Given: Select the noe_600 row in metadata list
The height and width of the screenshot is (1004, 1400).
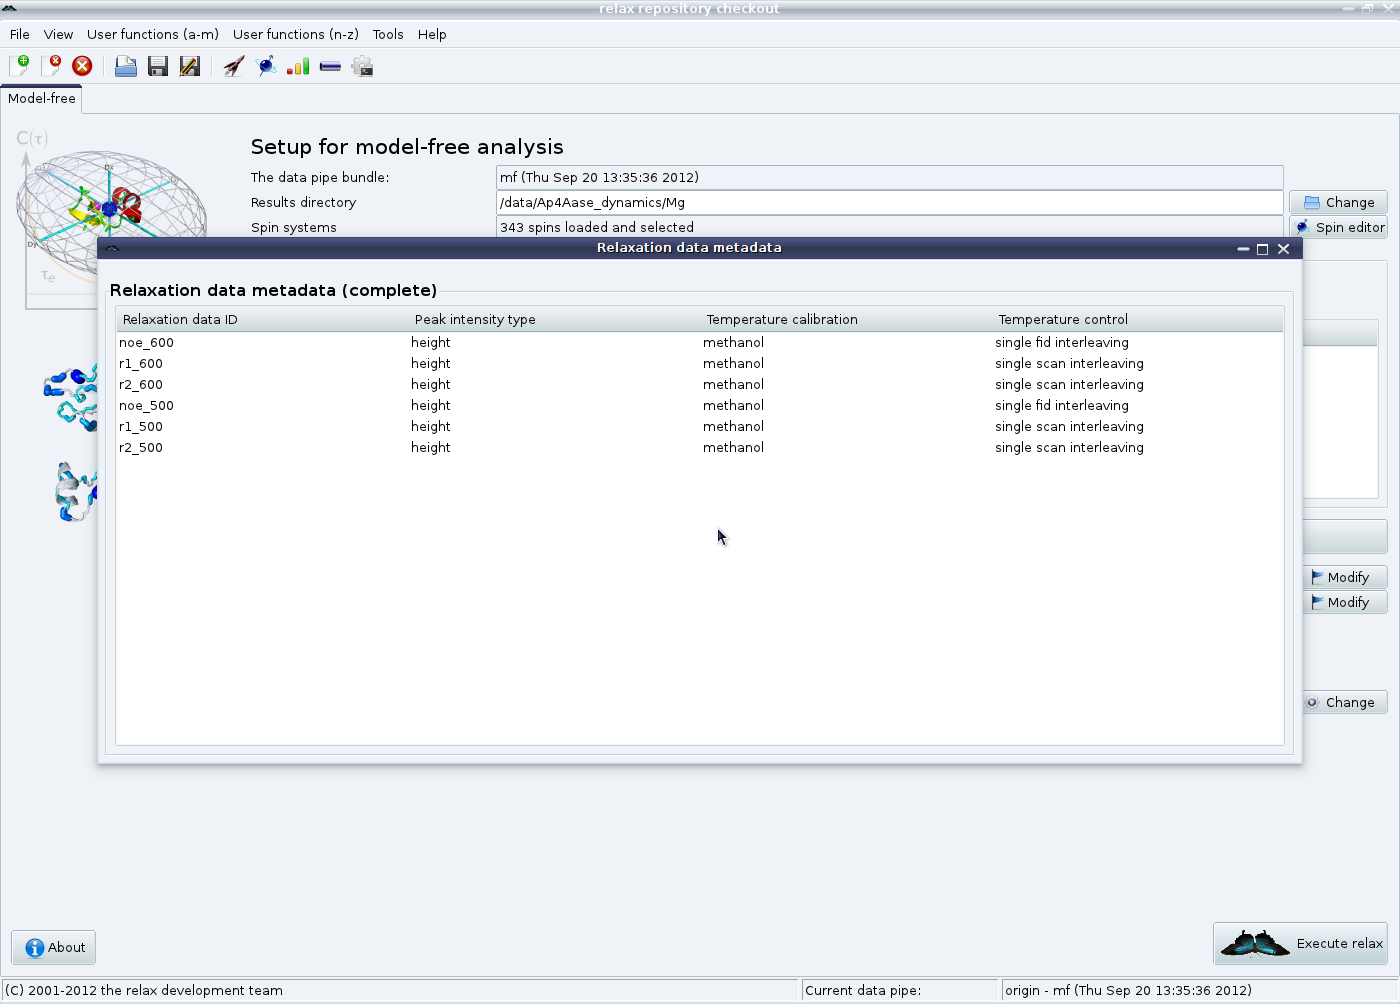Looking at the screenshot, I should point(147,343).
